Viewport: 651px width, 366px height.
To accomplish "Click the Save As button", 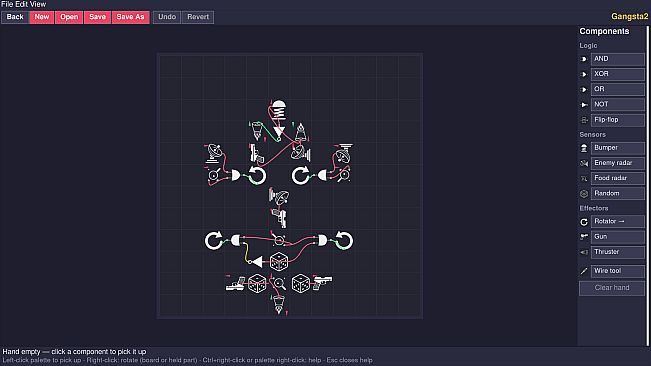I will (130, 17).
